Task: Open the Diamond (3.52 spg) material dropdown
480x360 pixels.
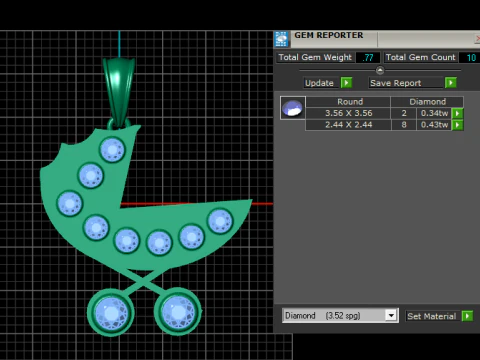Action: tap(391, 315)
